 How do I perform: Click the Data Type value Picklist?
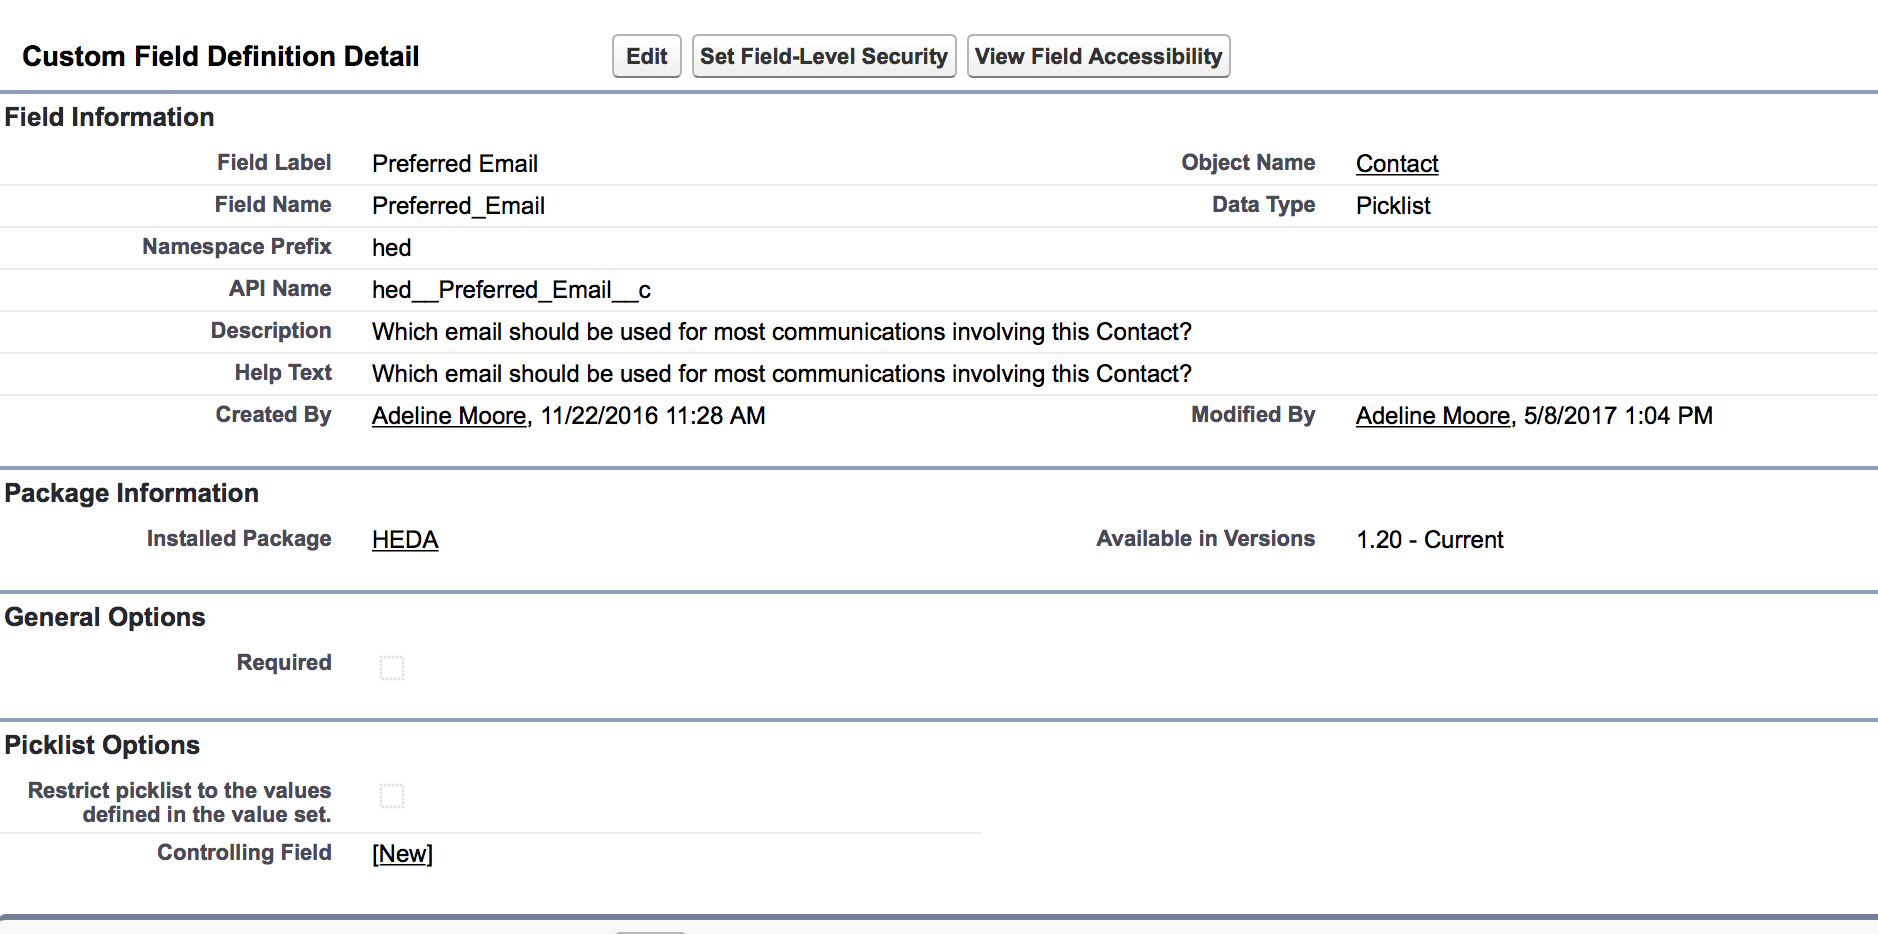click(x=1393, y=206)
